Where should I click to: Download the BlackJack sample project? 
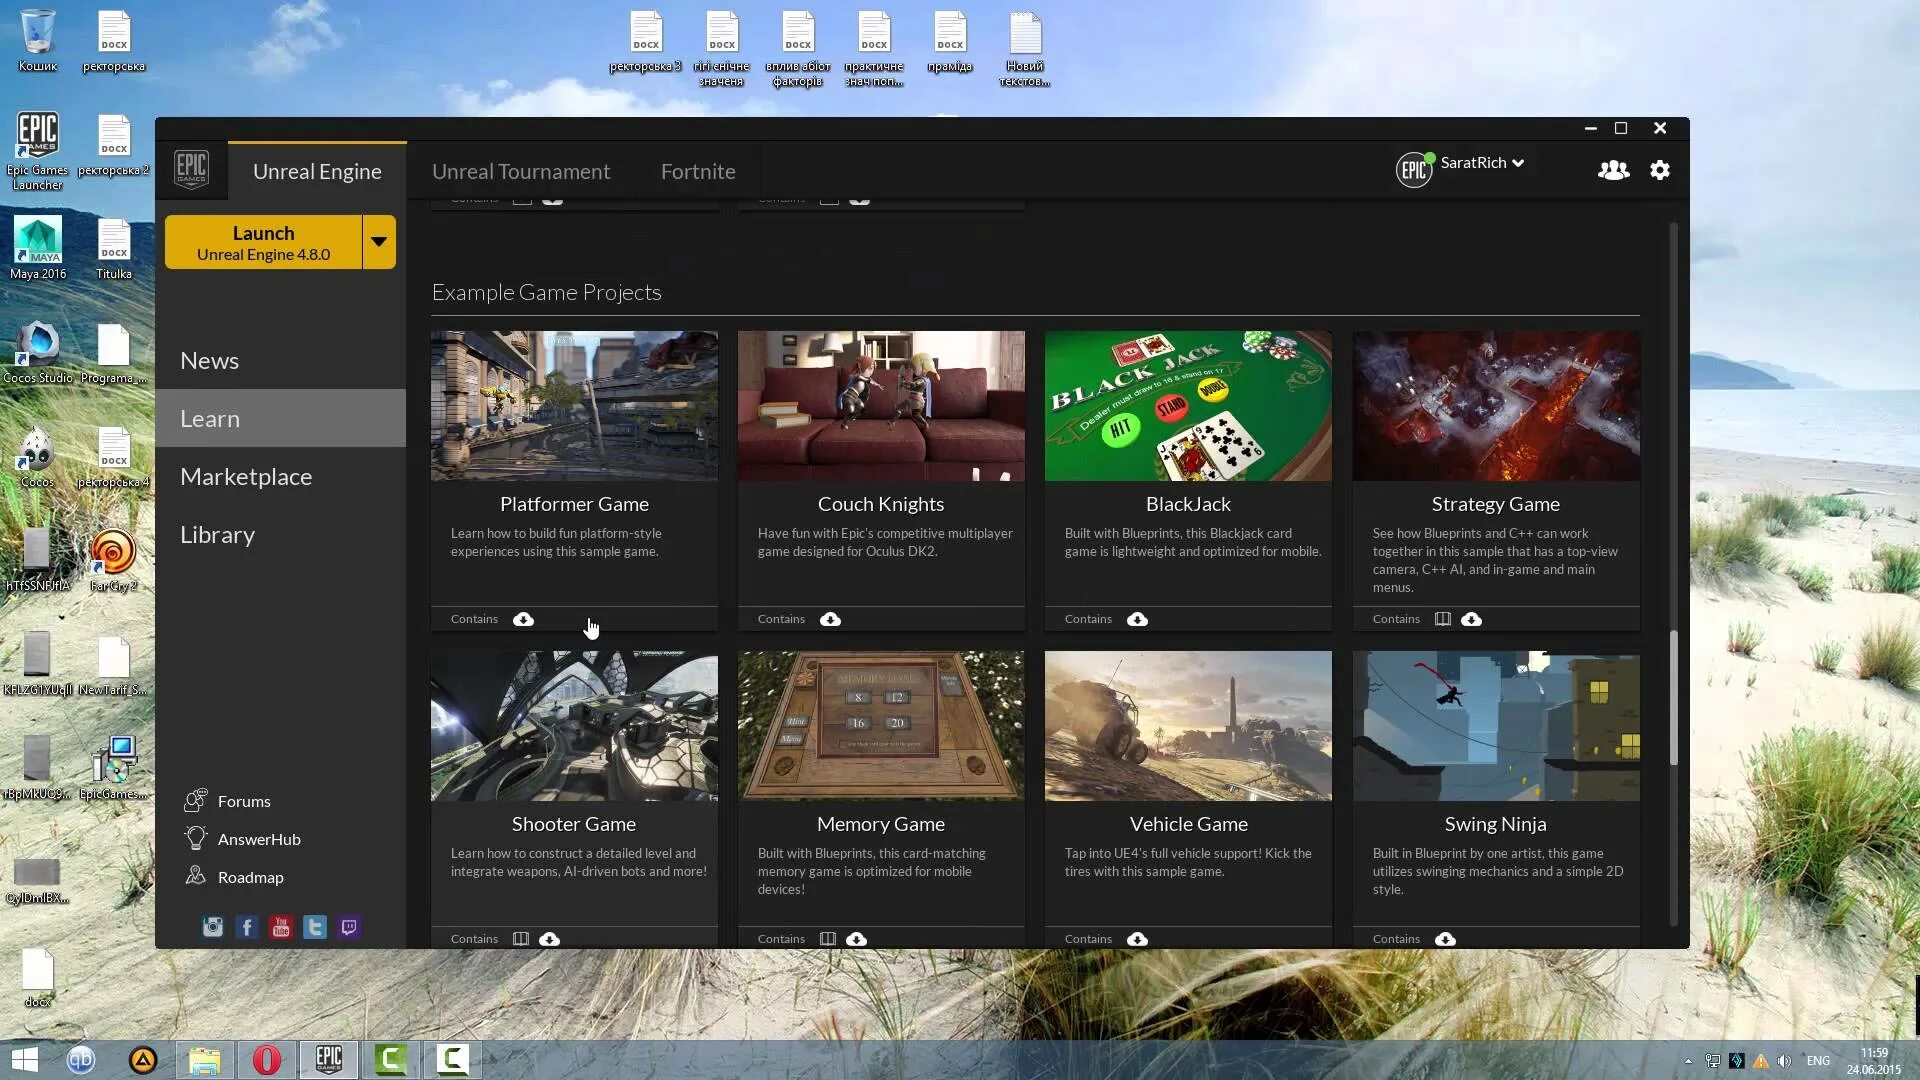click(x=1137, y=619)
